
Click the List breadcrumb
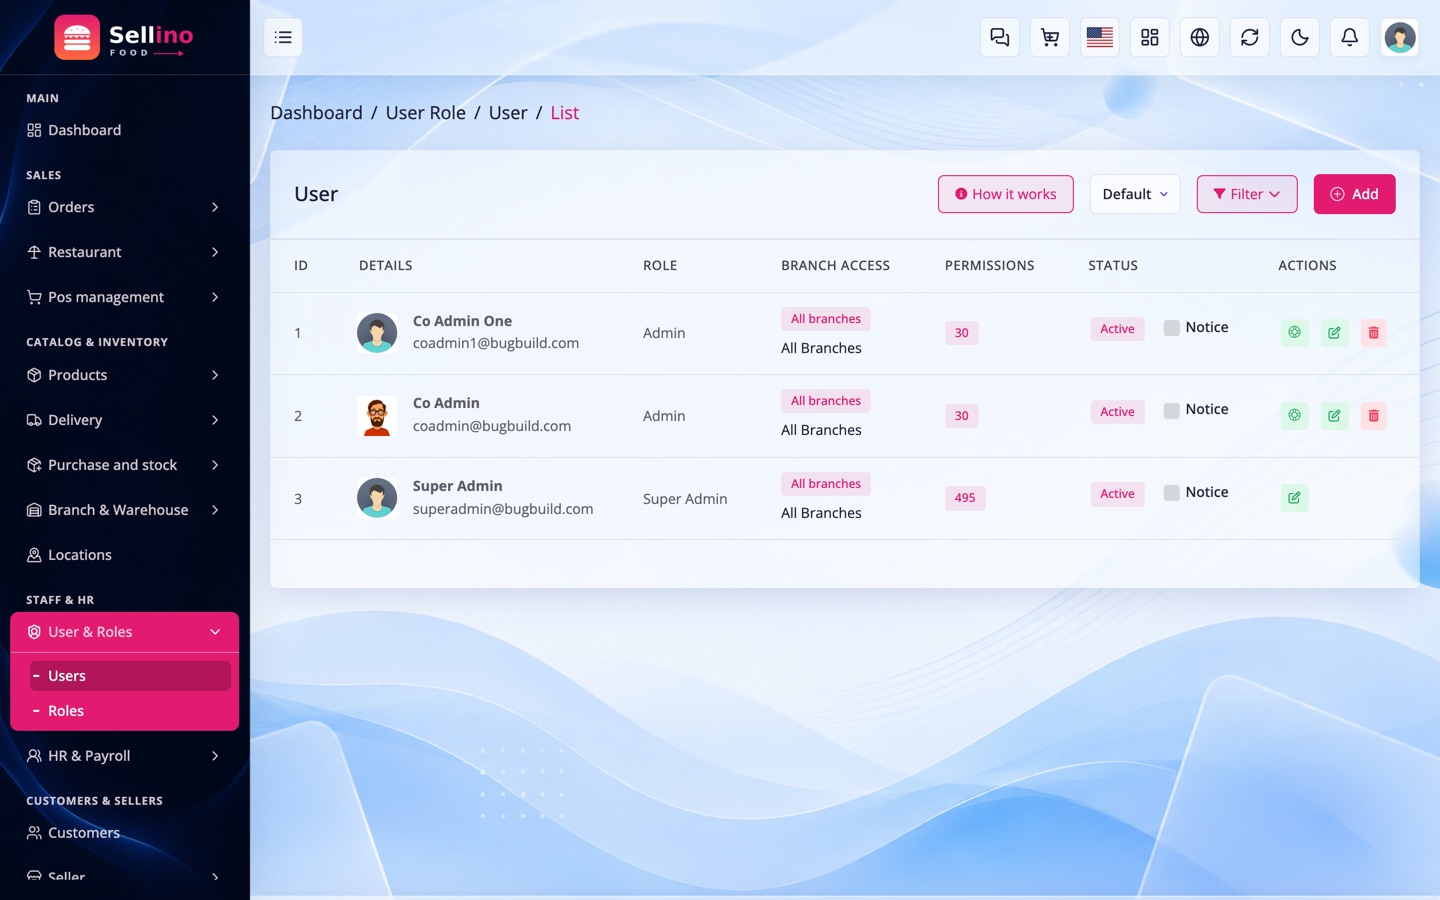565,113
